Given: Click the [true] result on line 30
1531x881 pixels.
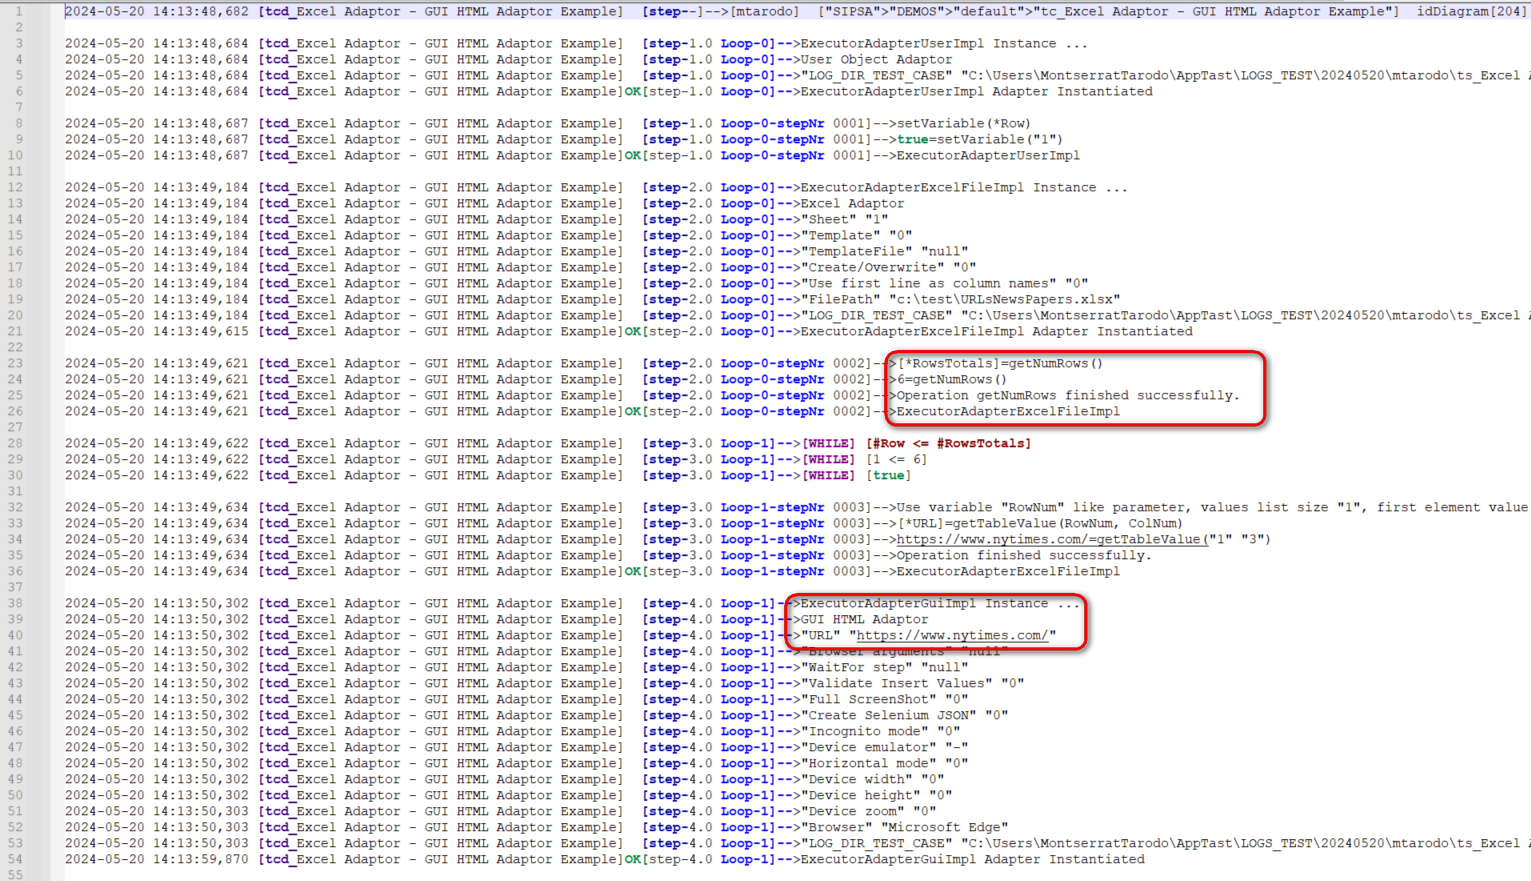Looking at the screenshot, I should 888,475.
